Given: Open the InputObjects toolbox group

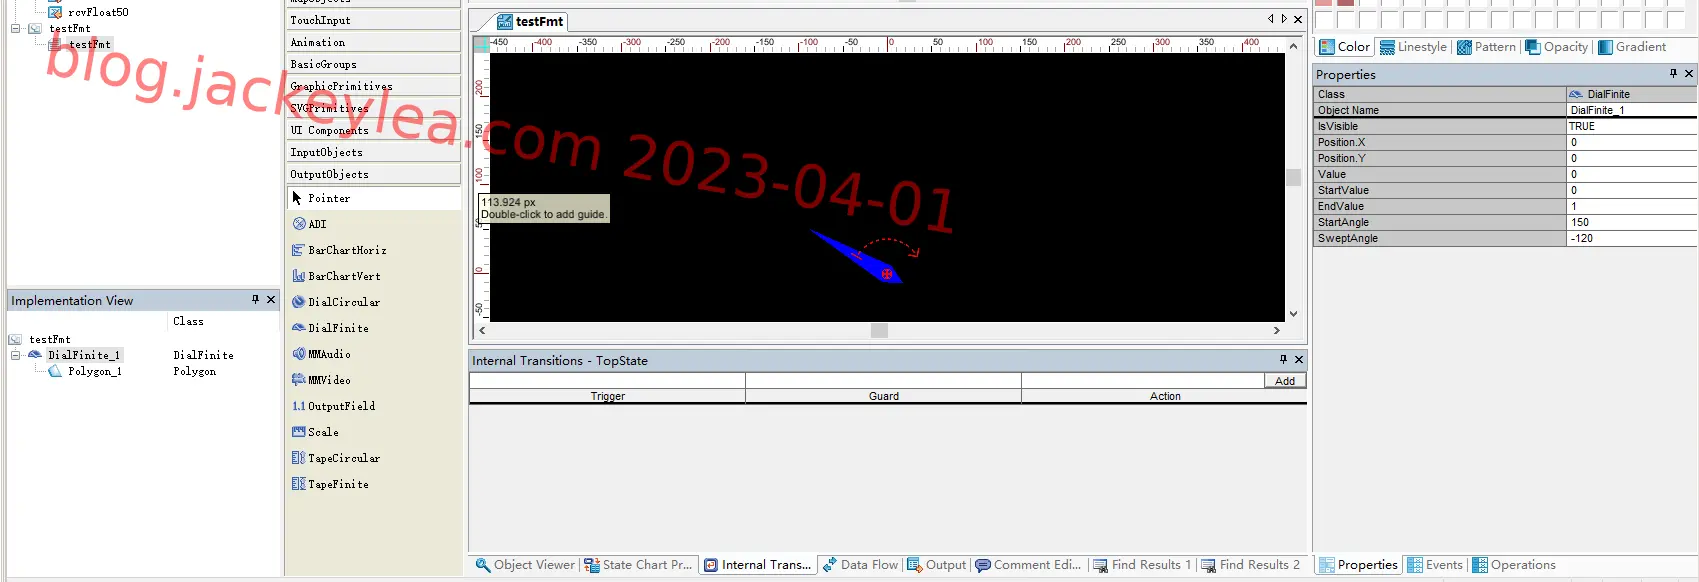Looking at the screenshot, I should (x=374, y=152).
